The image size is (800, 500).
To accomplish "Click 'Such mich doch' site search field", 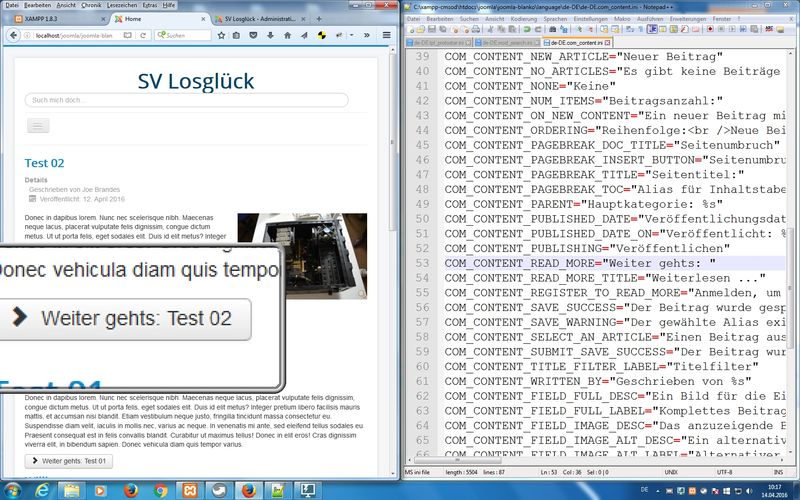I will (186, 100).
